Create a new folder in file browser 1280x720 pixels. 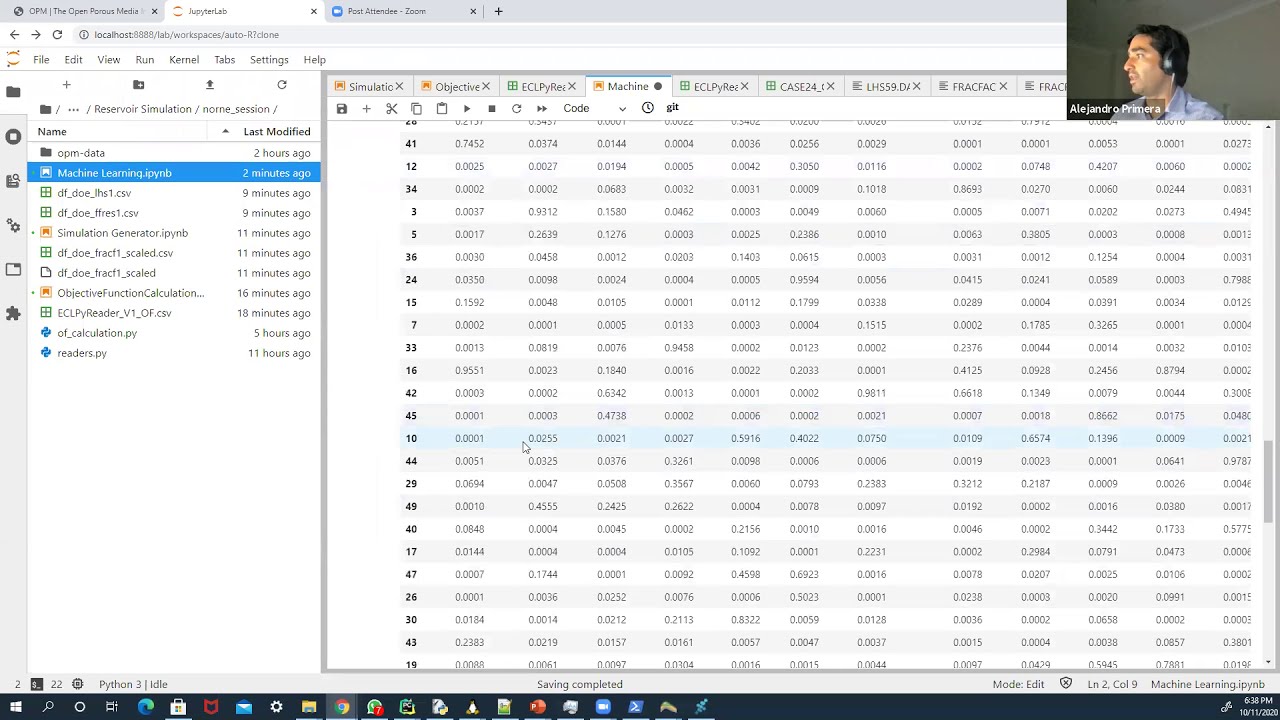138,85
